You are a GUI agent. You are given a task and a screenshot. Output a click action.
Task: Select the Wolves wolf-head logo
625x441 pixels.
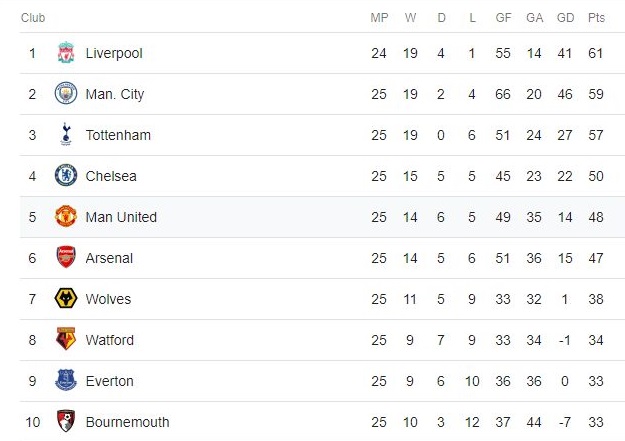tap(66, 299)
